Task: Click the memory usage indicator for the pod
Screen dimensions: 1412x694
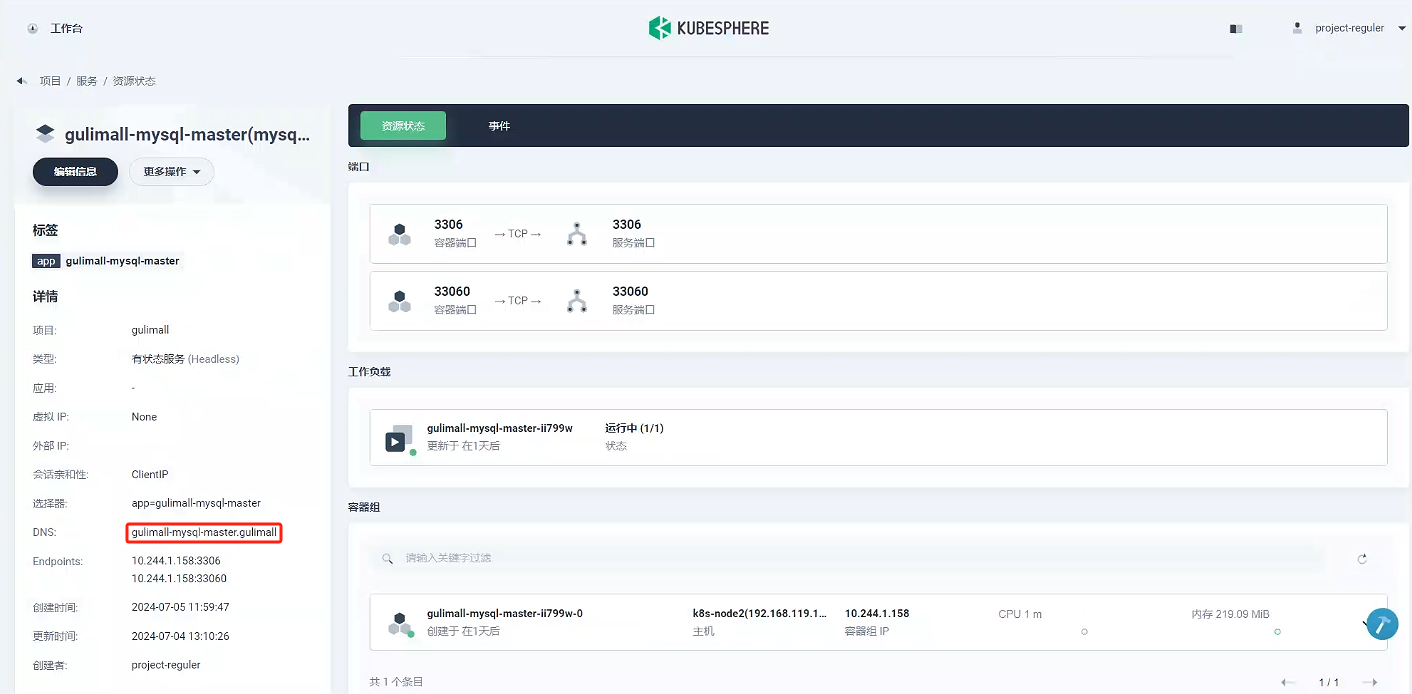Action: 1277,632
